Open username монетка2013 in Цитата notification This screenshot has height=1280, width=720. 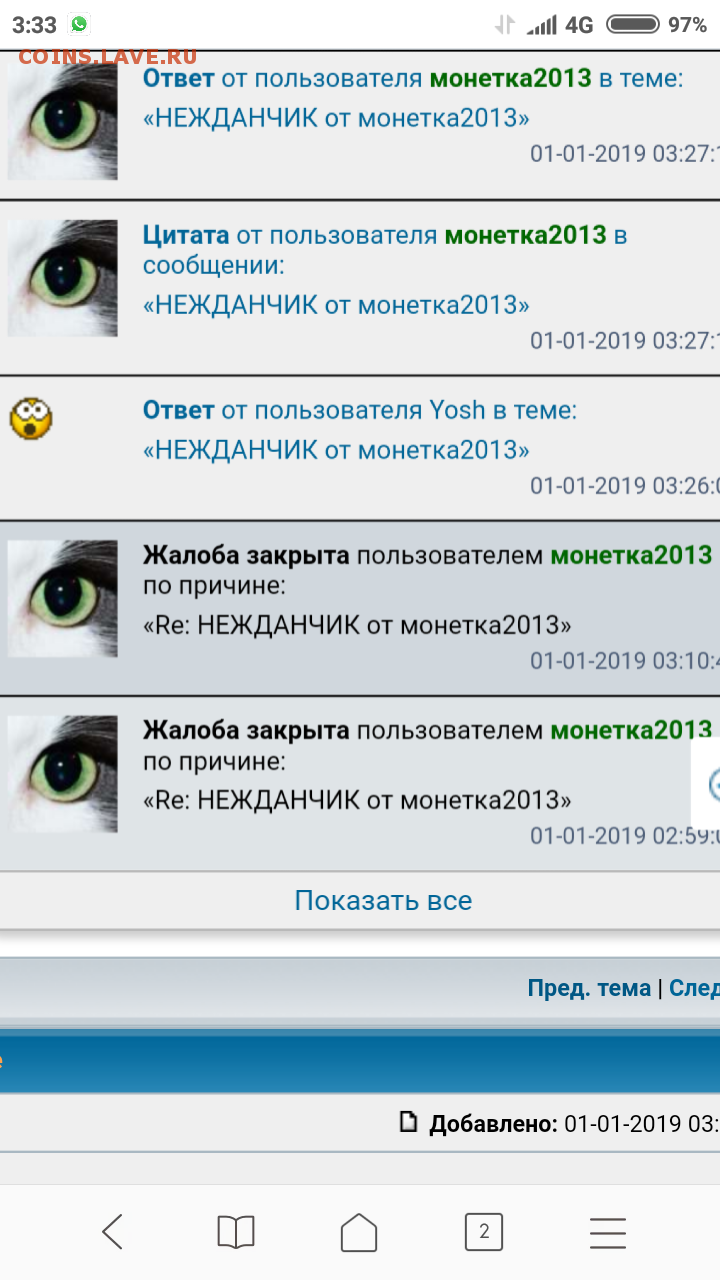click(x=525, y=235)
